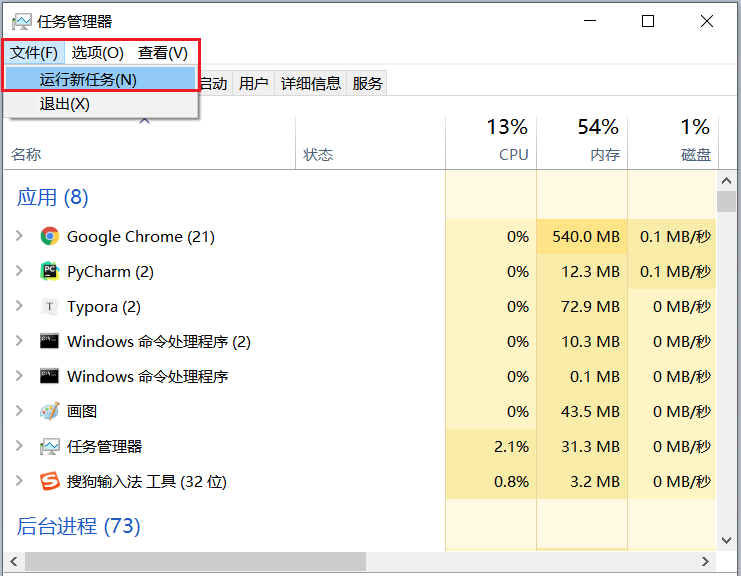Maximize the Task Manager window
This screenshot has width=741, height=576.
coord(648,21)
